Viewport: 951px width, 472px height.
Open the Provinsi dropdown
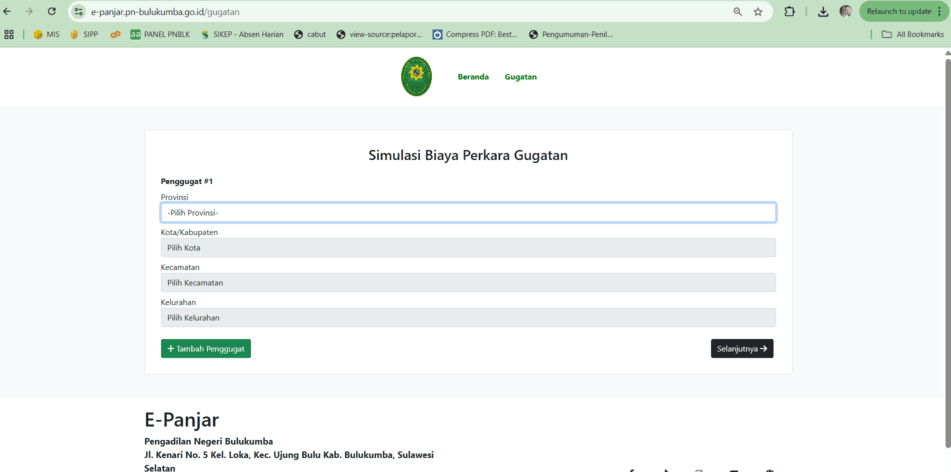[468, 212]
